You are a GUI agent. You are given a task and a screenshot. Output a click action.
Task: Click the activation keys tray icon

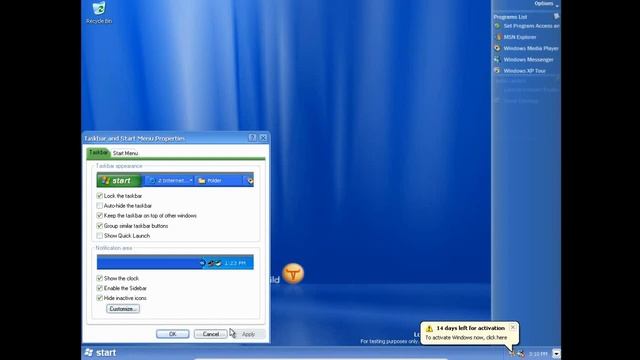(x=512, y=353)
